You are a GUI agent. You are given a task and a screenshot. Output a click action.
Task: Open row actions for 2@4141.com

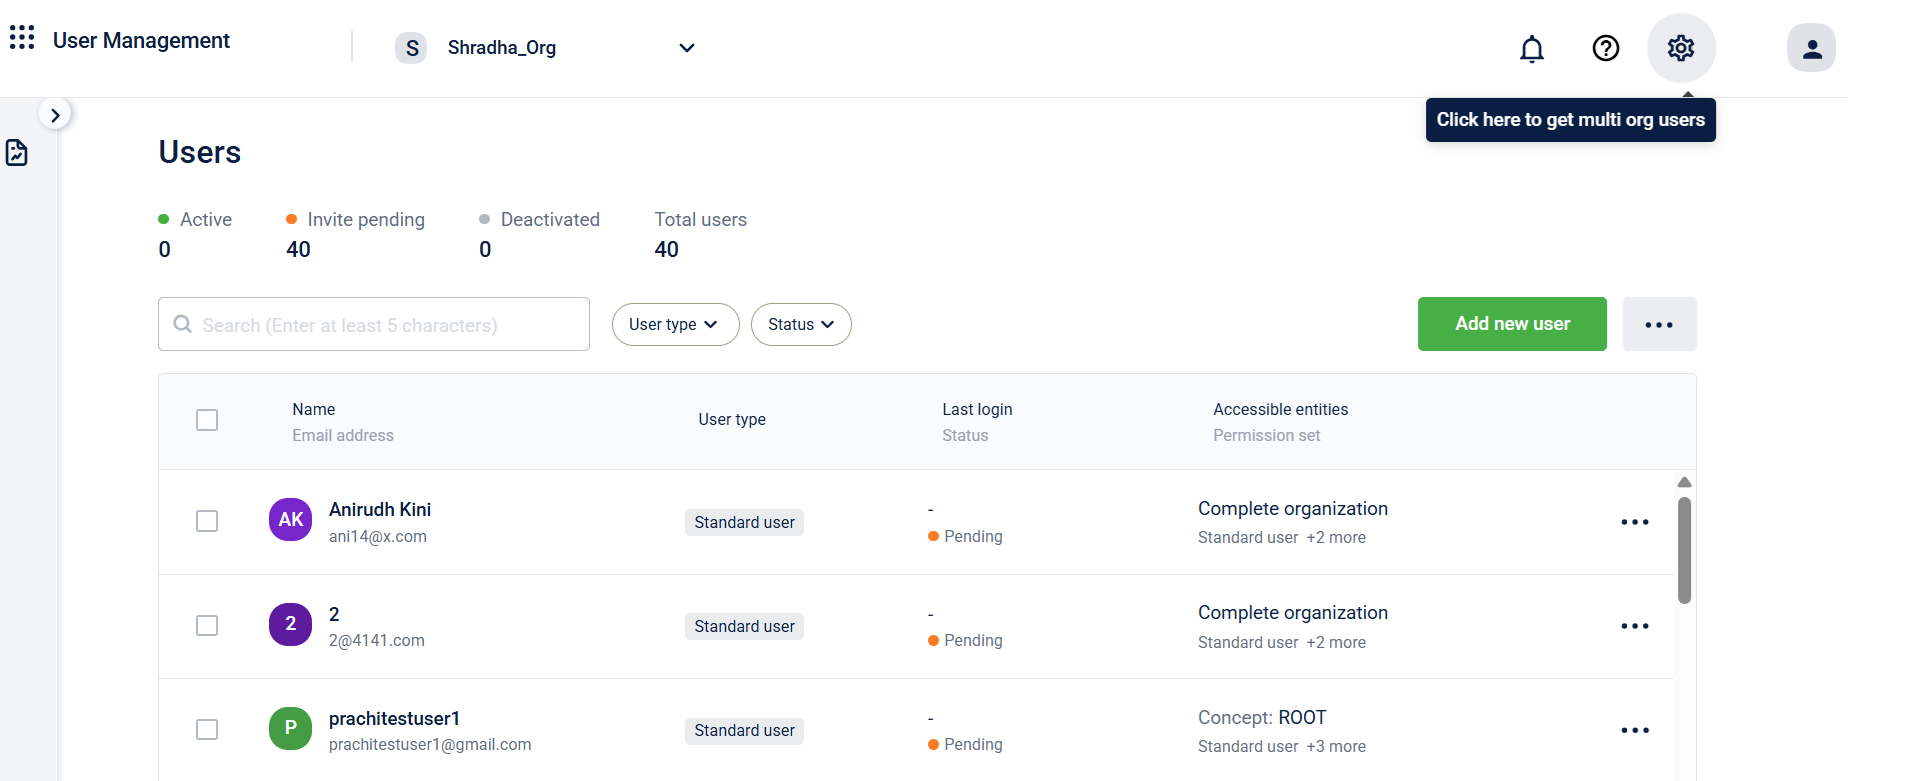point(1635,626)
